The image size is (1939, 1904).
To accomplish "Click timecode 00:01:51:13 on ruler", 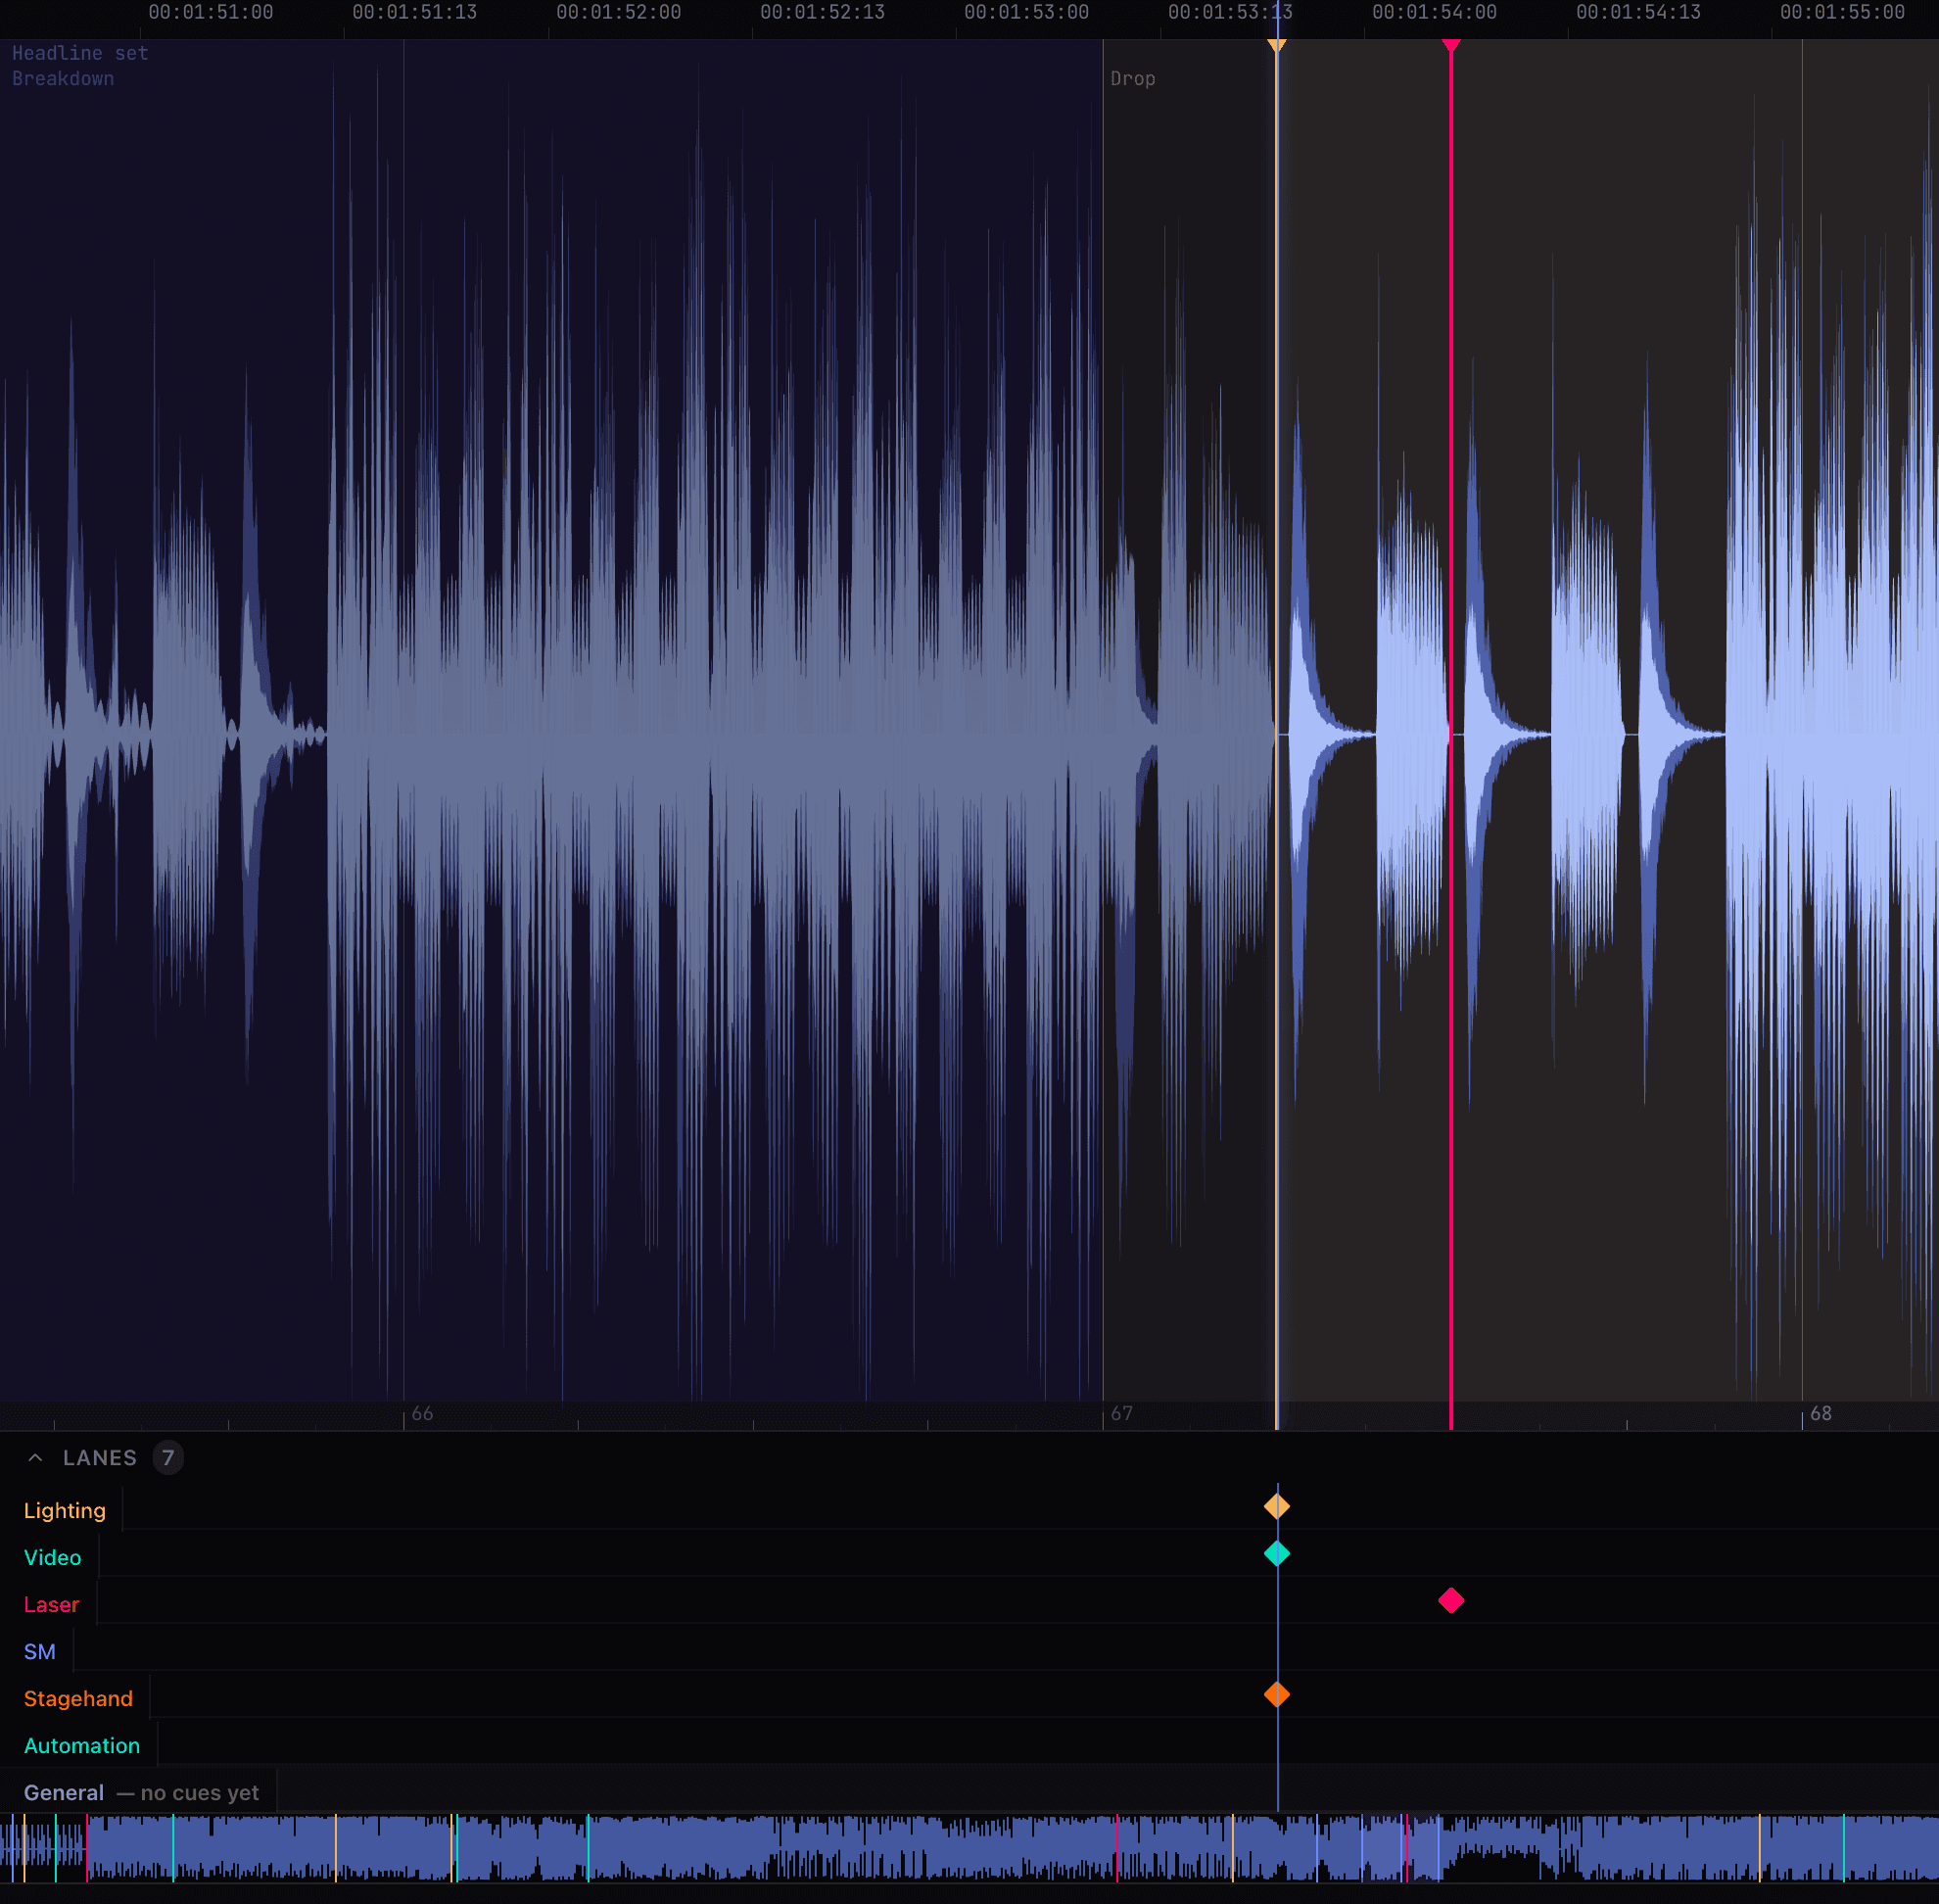I will pyautogui.click(x=414, y=12).
